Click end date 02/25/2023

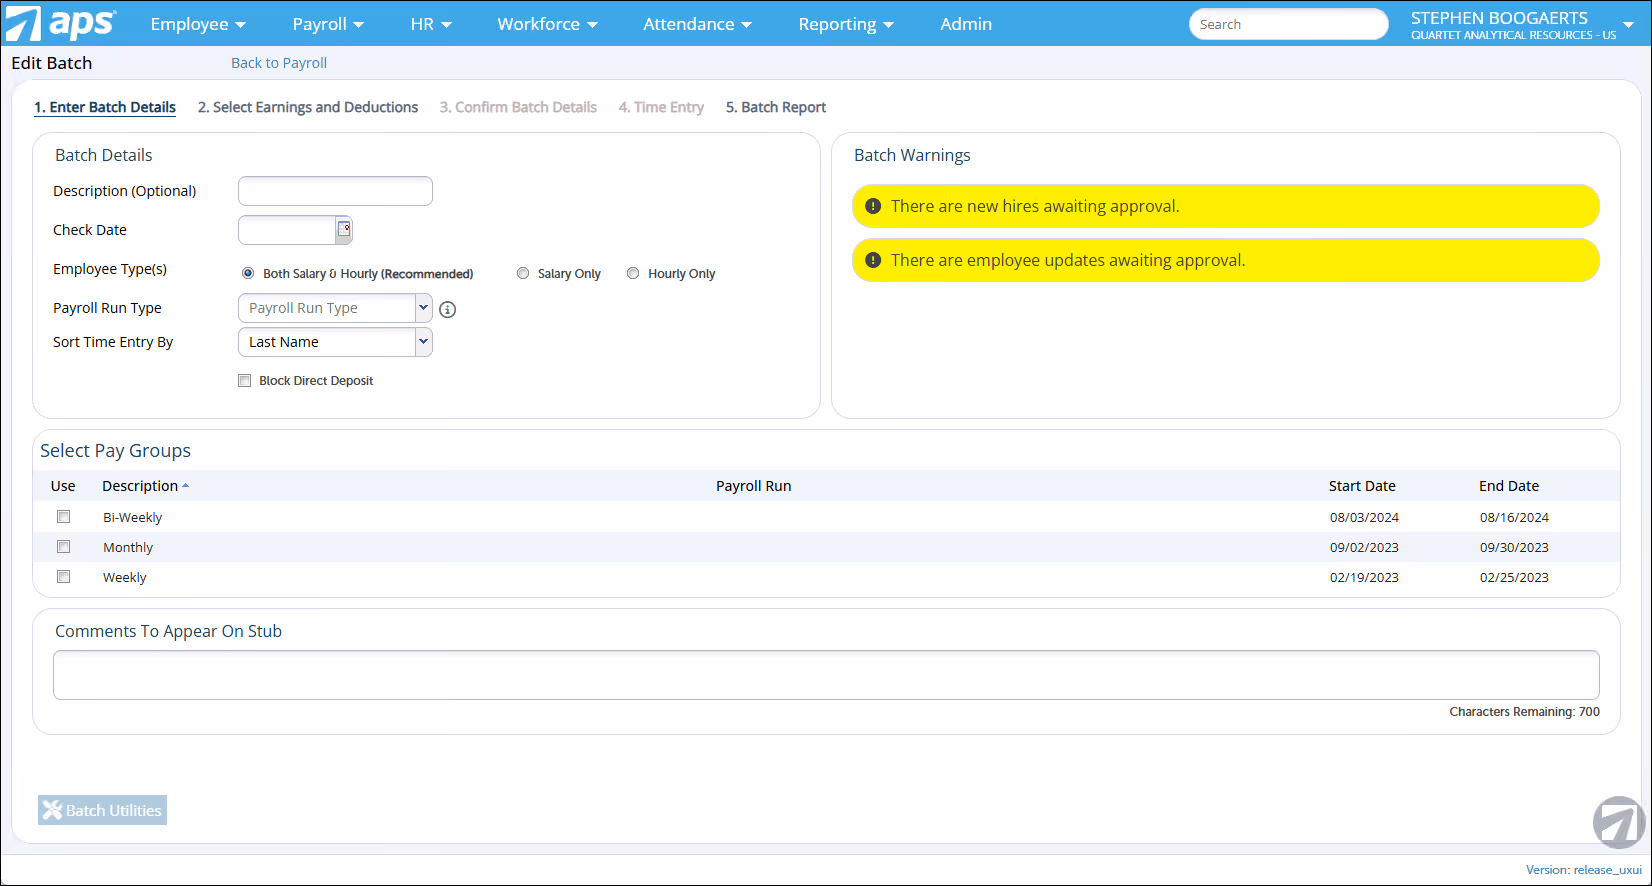1514,578
